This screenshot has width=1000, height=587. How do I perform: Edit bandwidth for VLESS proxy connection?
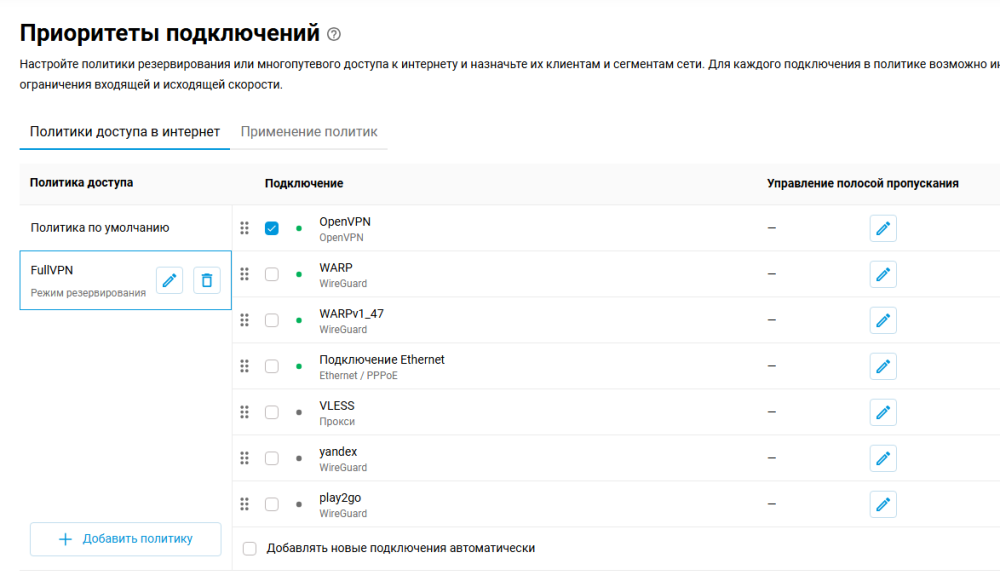883,412
